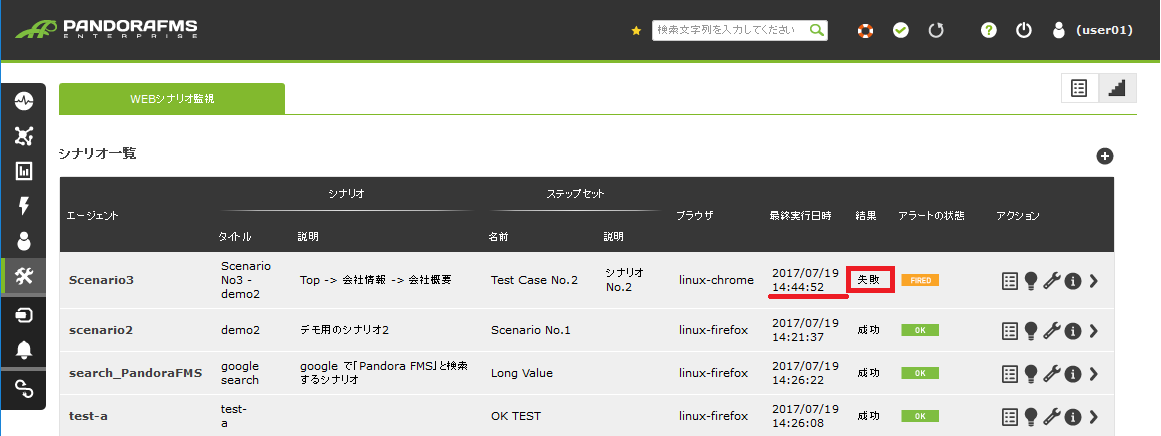Open list icon for test-a row
The width and height of the screenshot is (1161, 436).
1009,417
